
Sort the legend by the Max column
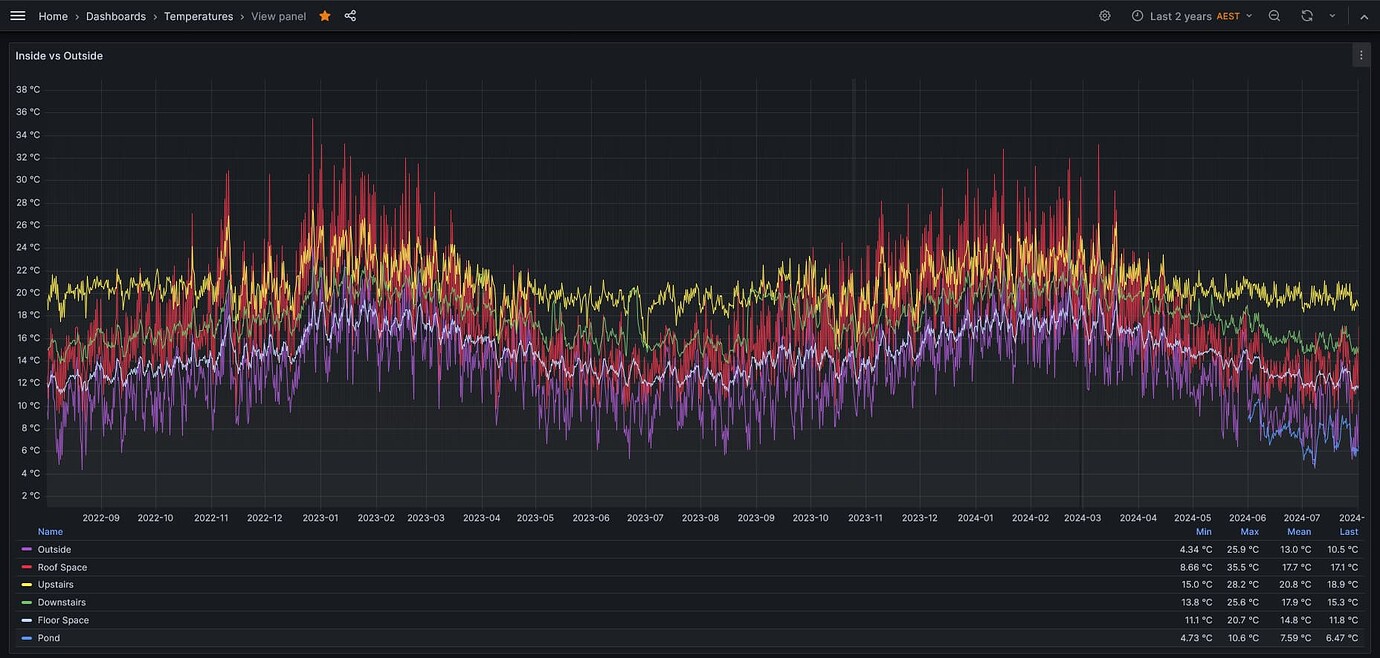point(1249,531)
